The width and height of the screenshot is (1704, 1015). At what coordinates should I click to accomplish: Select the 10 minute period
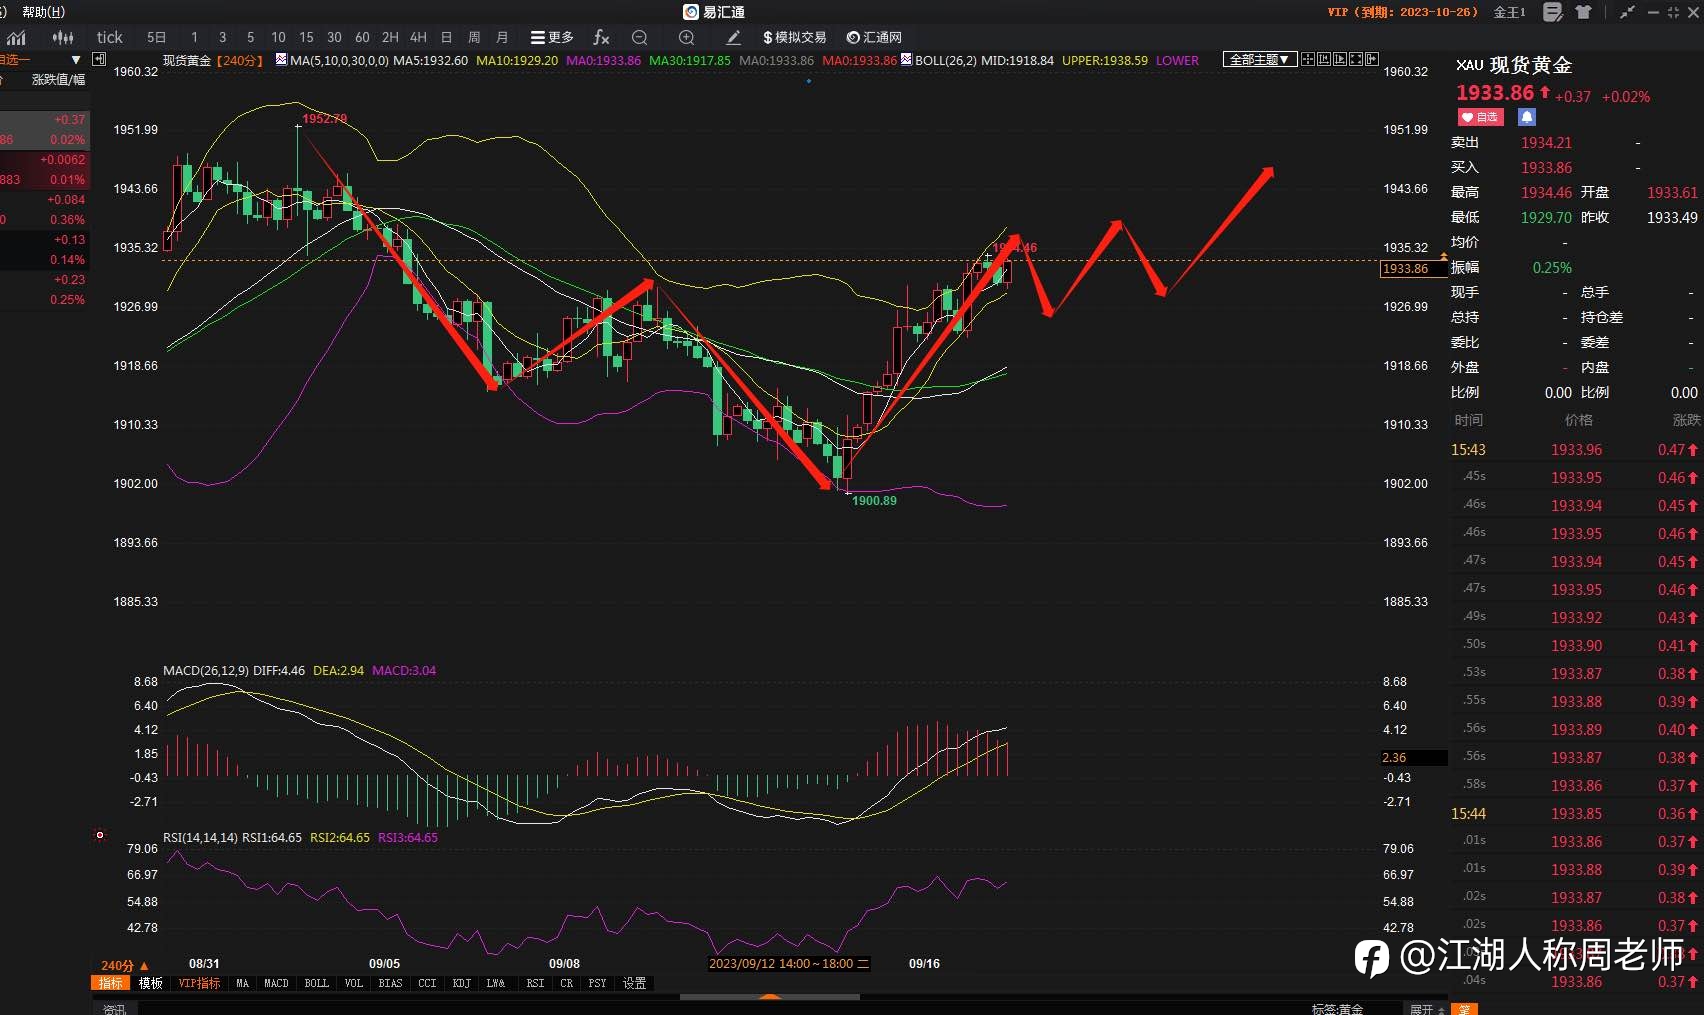(278, 37)
